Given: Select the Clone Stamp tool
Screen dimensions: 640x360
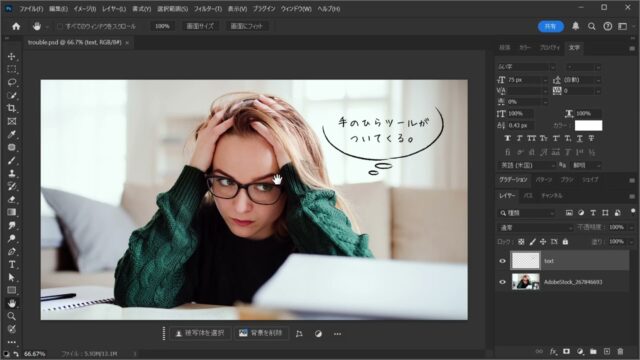Looking at the screenshot, I should (12, 173).
